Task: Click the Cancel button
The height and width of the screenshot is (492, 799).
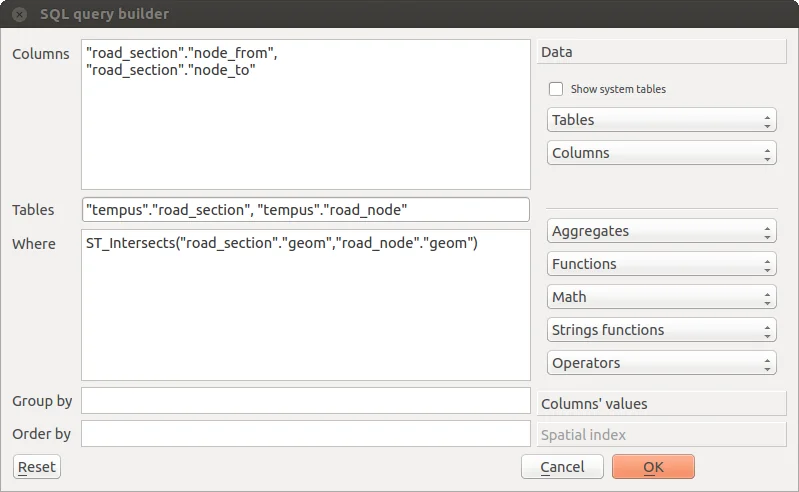Action: pos(562,467)
